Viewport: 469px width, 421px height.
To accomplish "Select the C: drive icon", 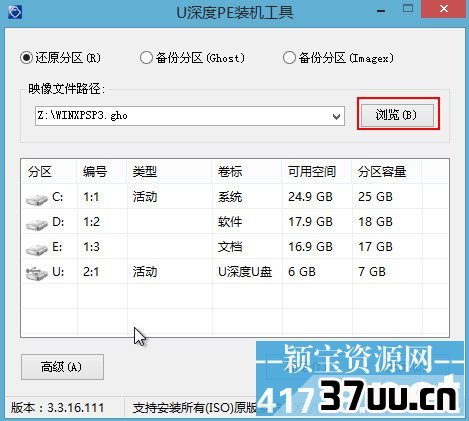I will (x=37, y=200).
